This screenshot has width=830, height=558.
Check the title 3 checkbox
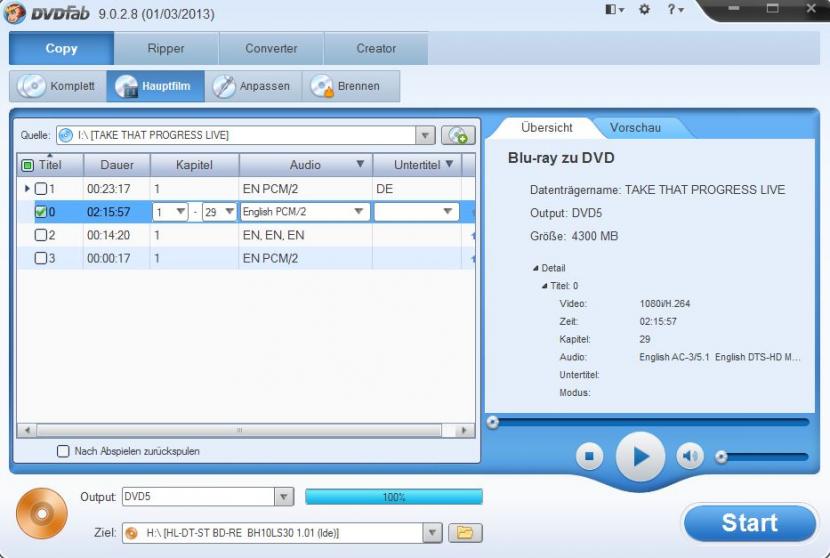(41, 258)
